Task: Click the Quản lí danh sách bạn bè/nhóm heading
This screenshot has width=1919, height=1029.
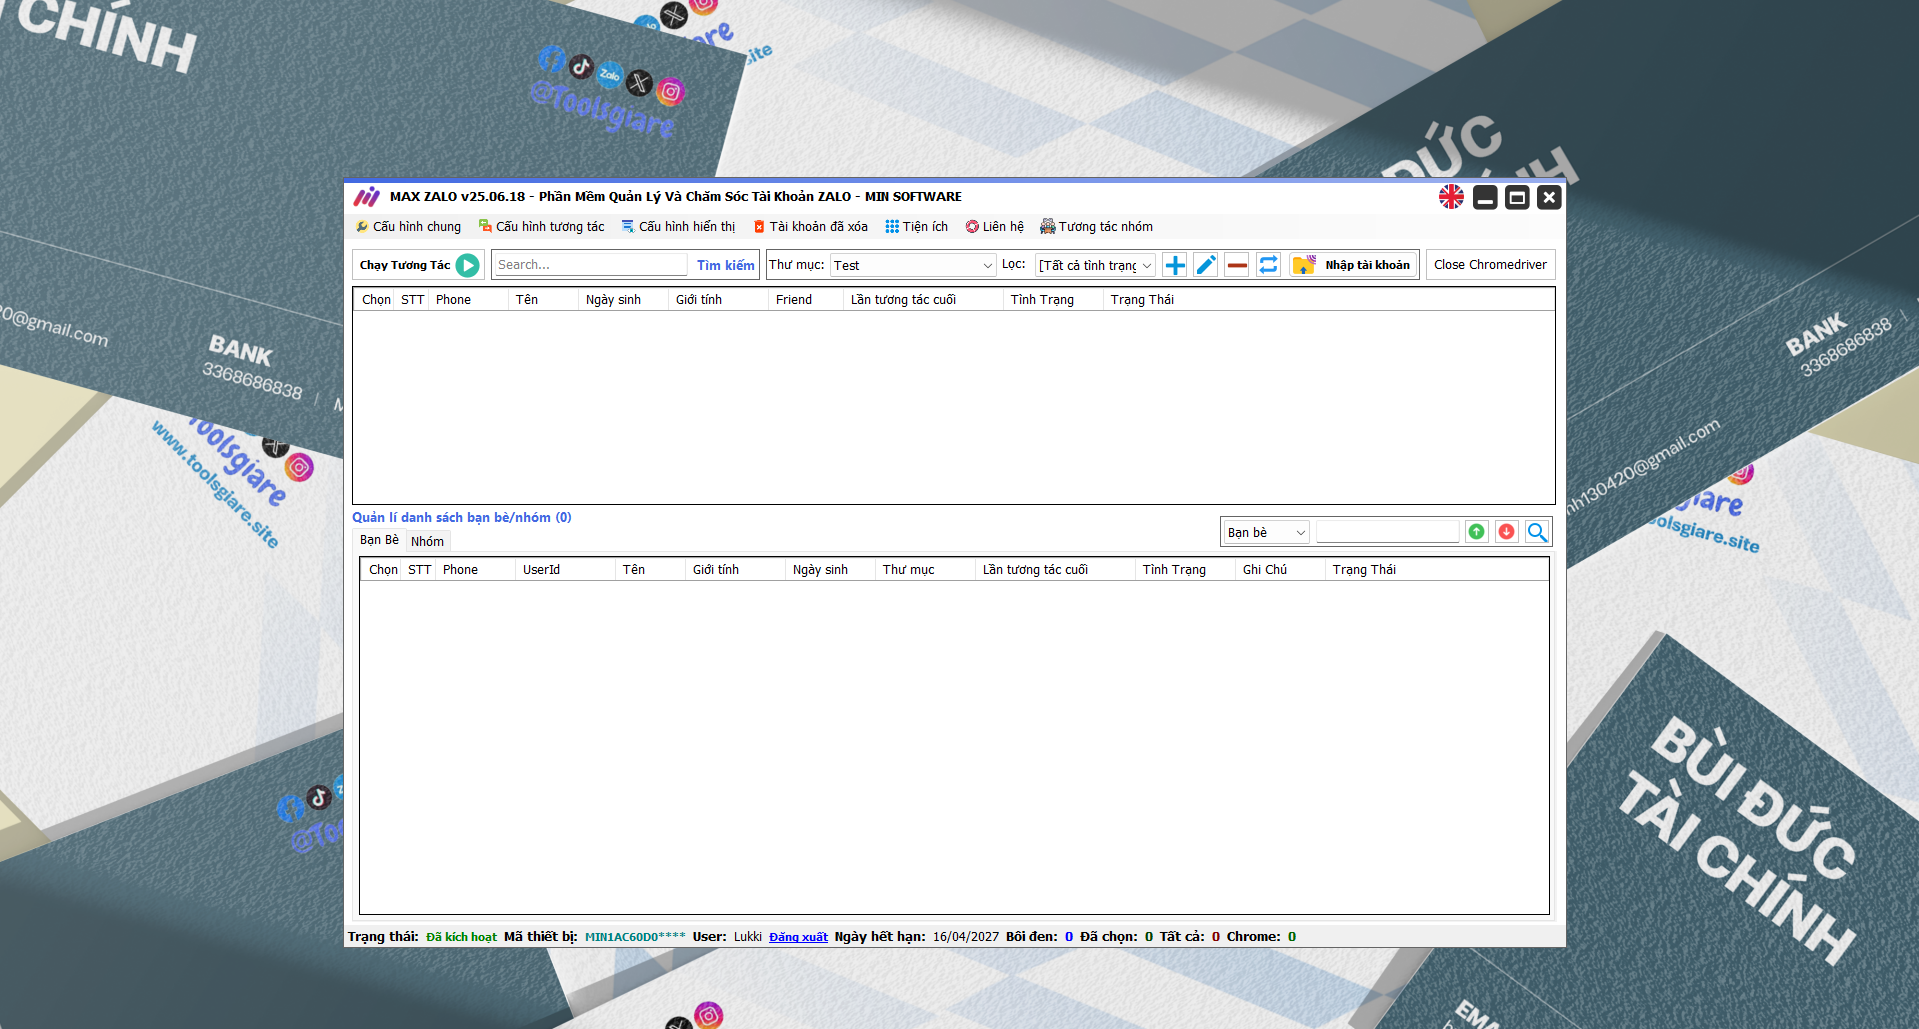Action: pos(462,518)
